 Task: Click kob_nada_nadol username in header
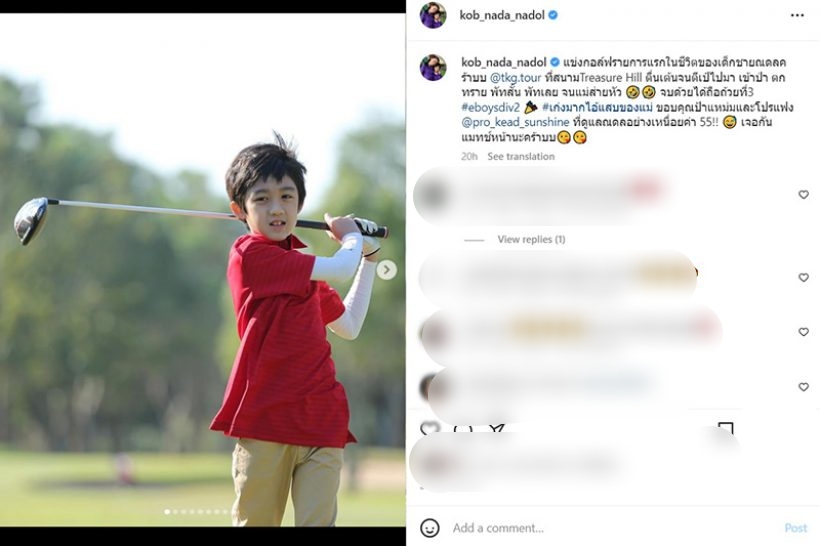pyautogui.click(x=502, y=15)
